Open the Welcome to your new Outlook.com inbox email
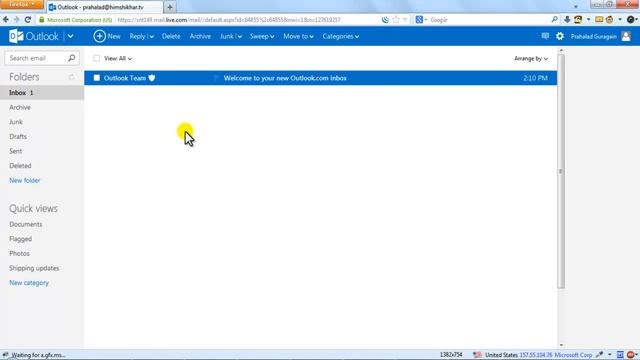The width and height of the screenshot is (640, 360). pos(285,78)
